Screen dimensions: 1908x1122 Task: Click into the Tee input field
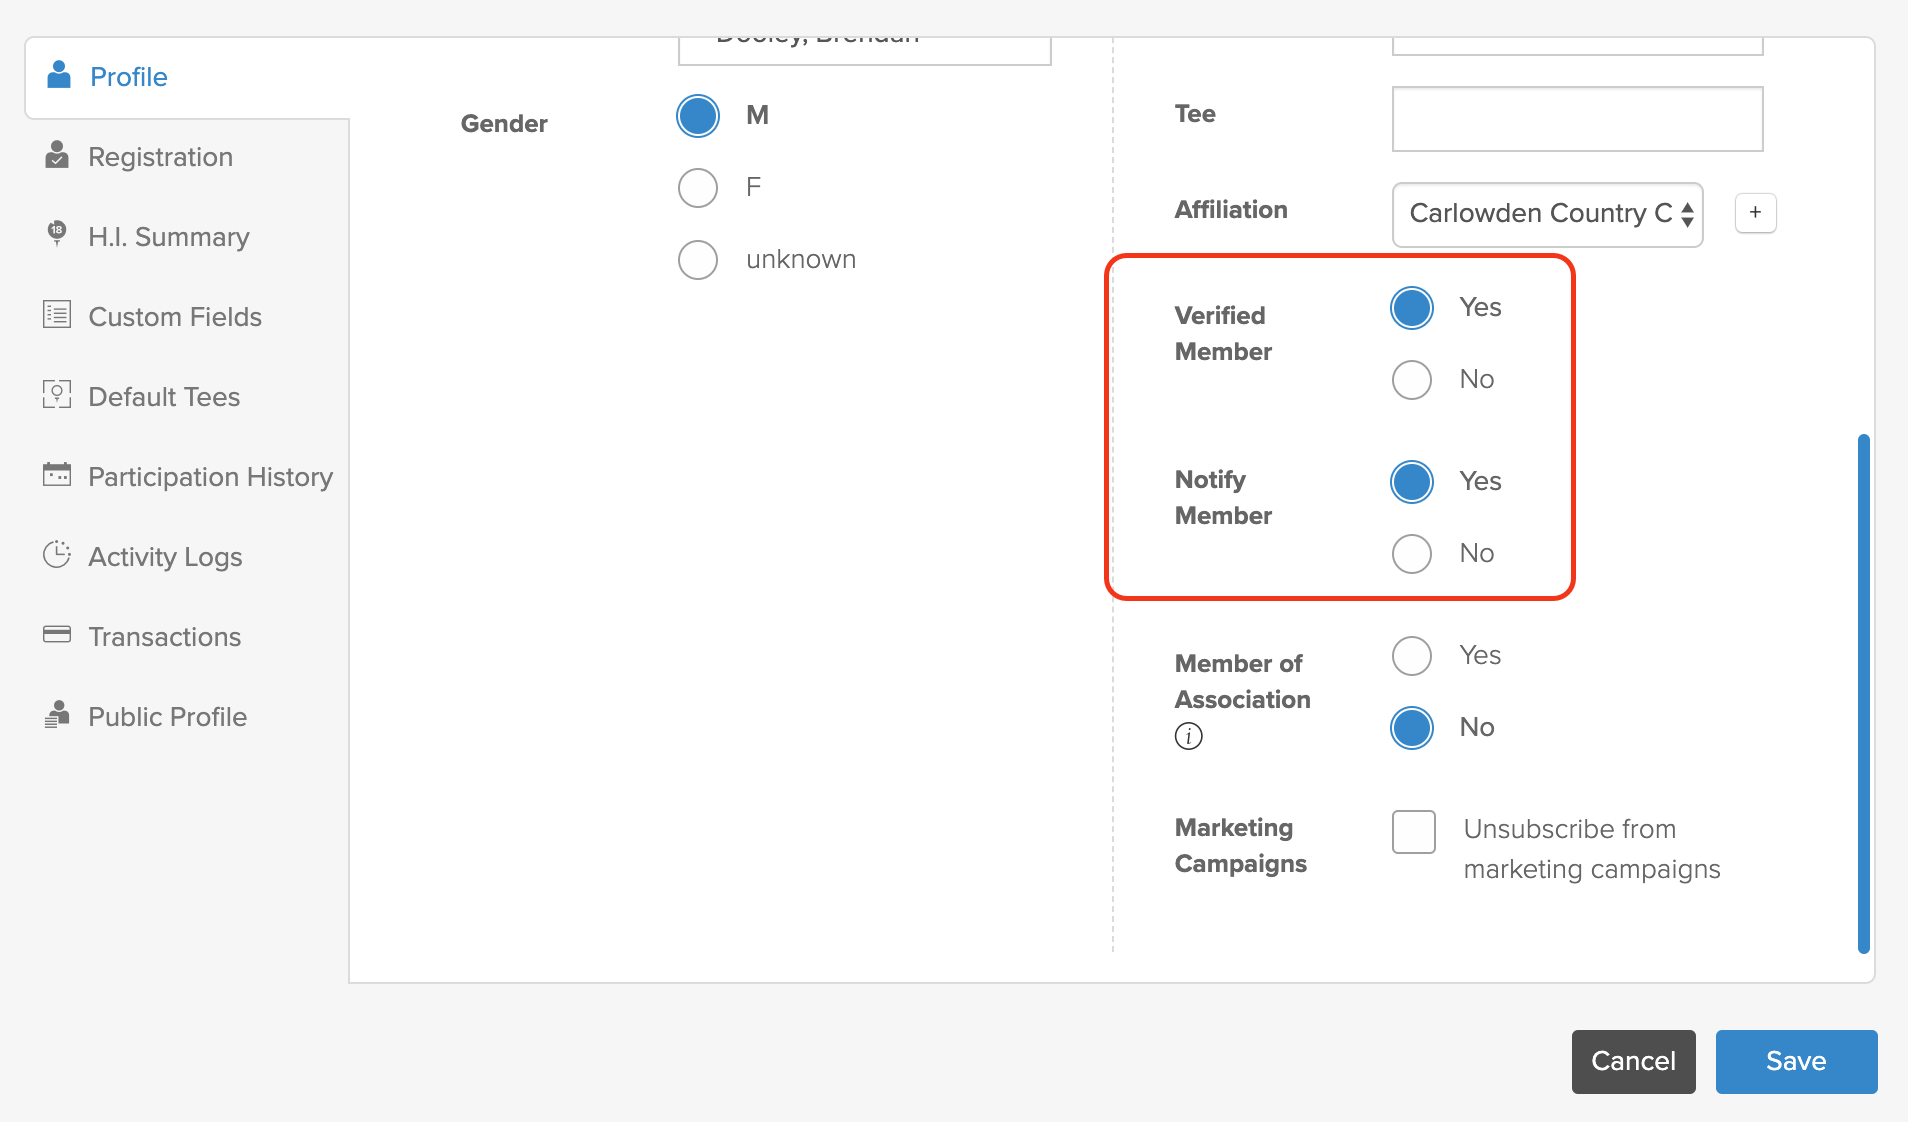coord(1577,119)
